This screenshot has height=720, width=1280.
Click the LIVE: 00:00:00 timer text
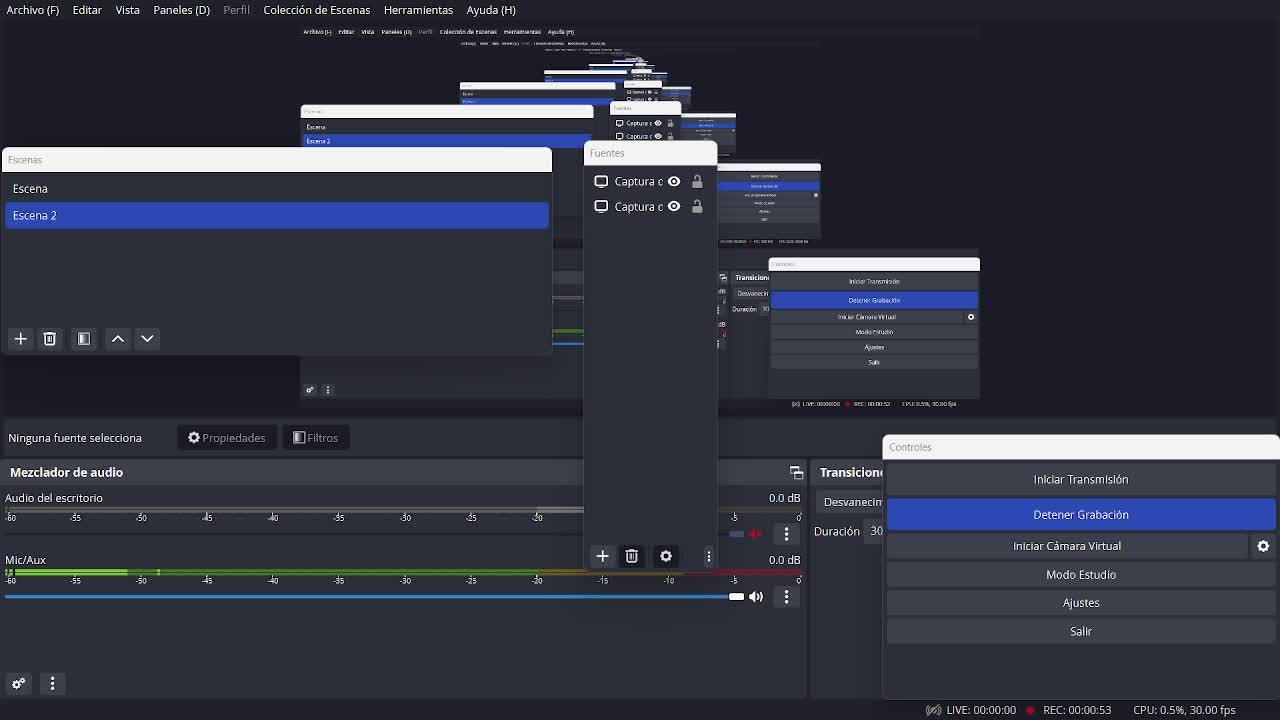point(981,710)
